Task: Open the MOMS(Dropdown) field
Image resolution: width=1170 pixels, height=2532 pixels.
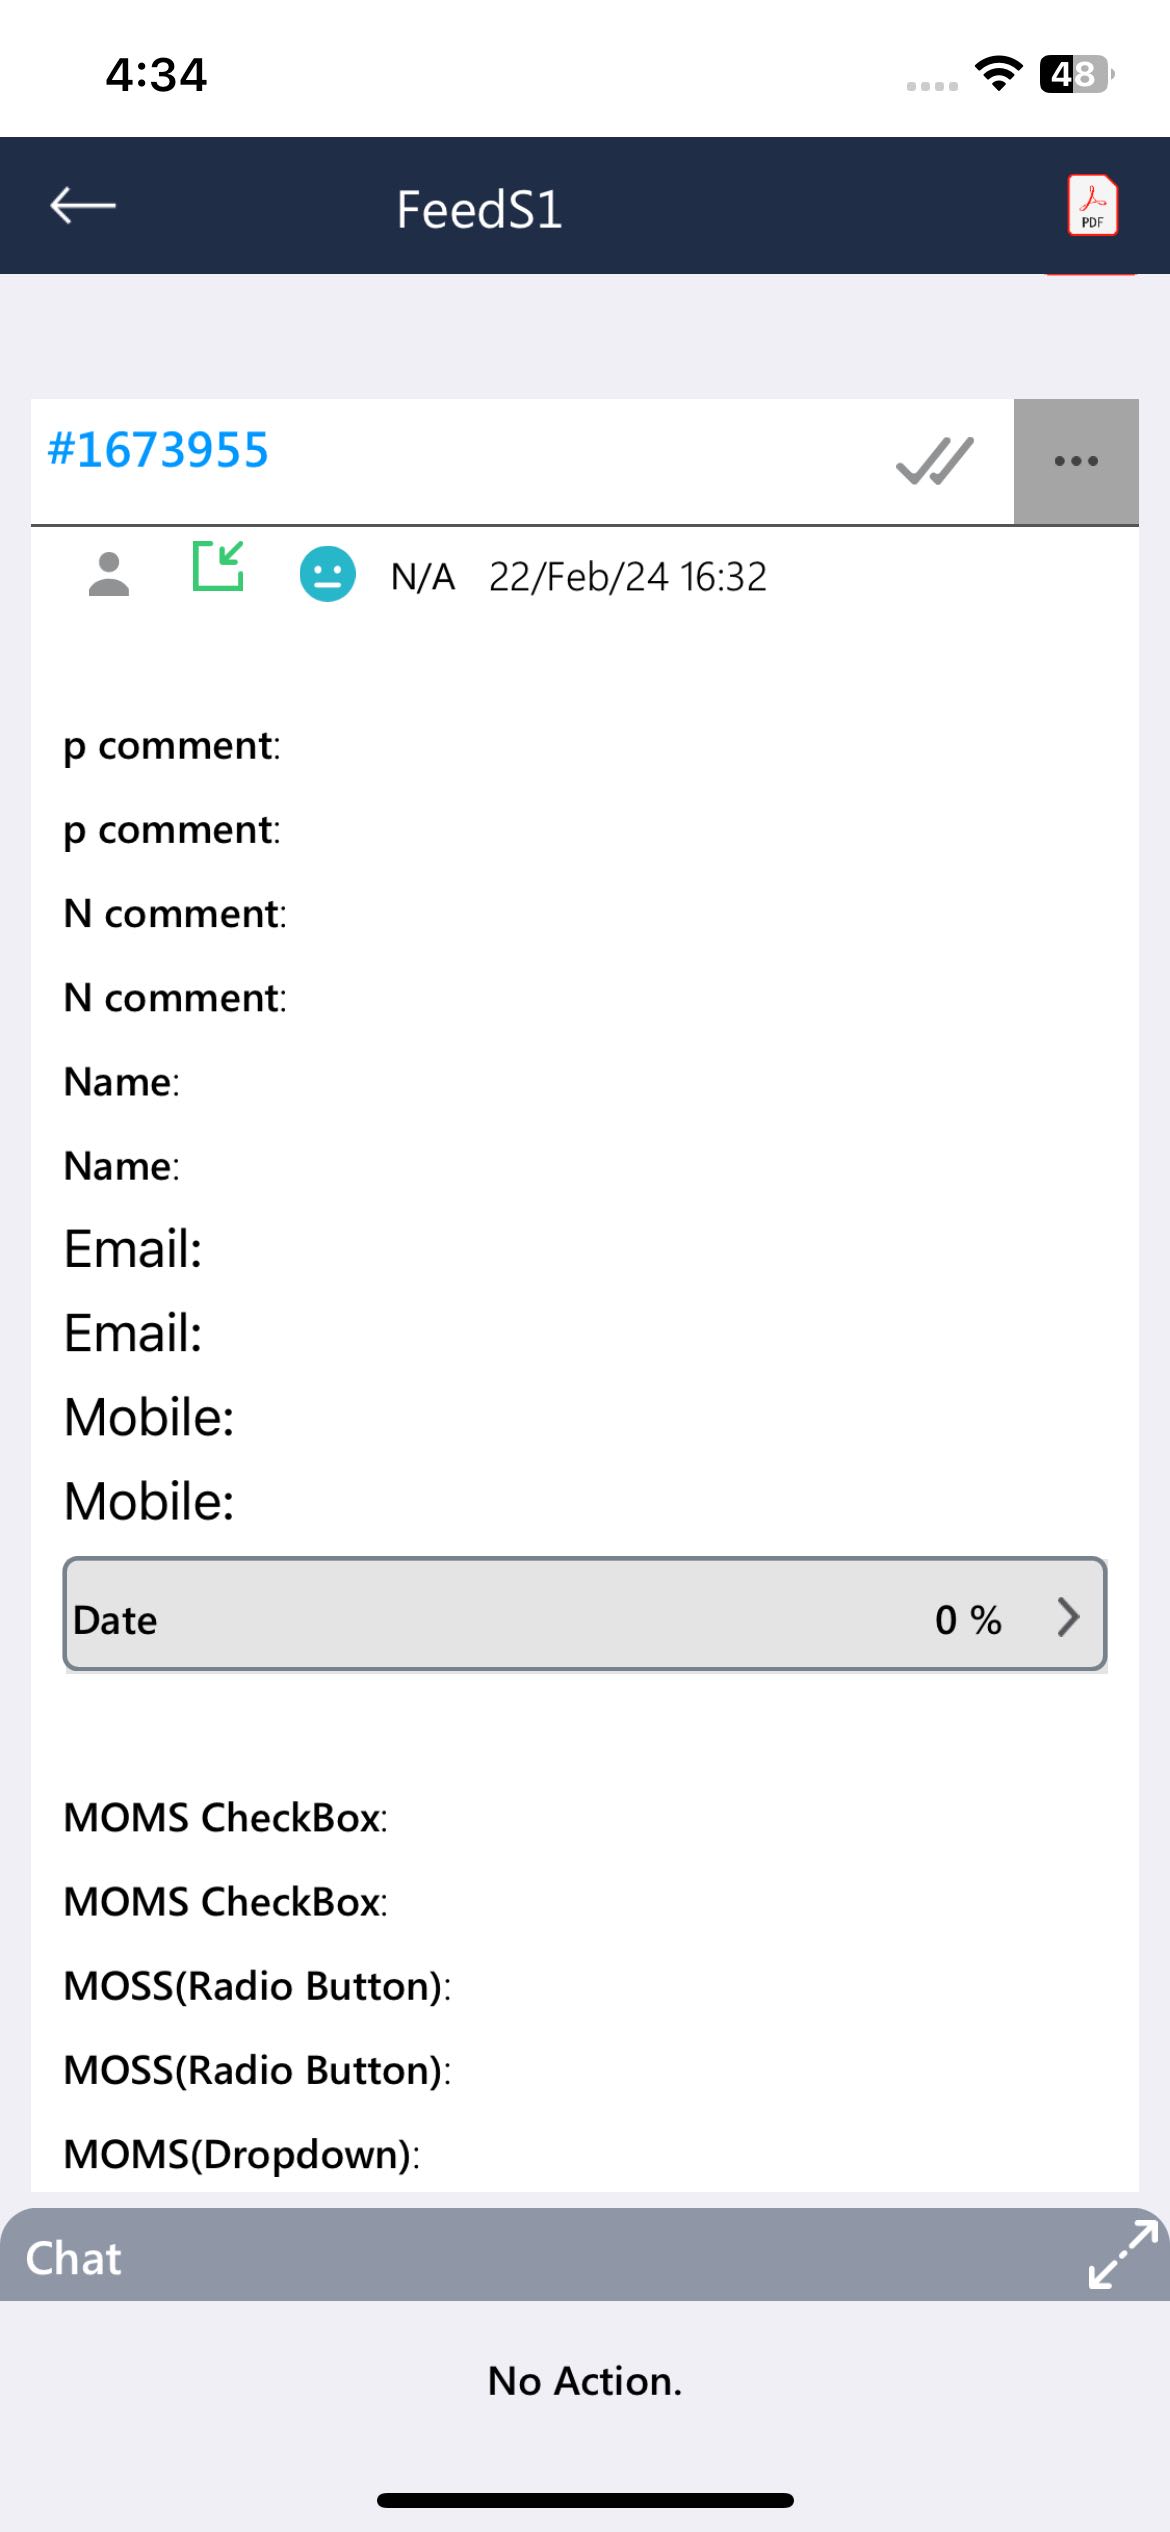Action: click(x=241, y=2153)
